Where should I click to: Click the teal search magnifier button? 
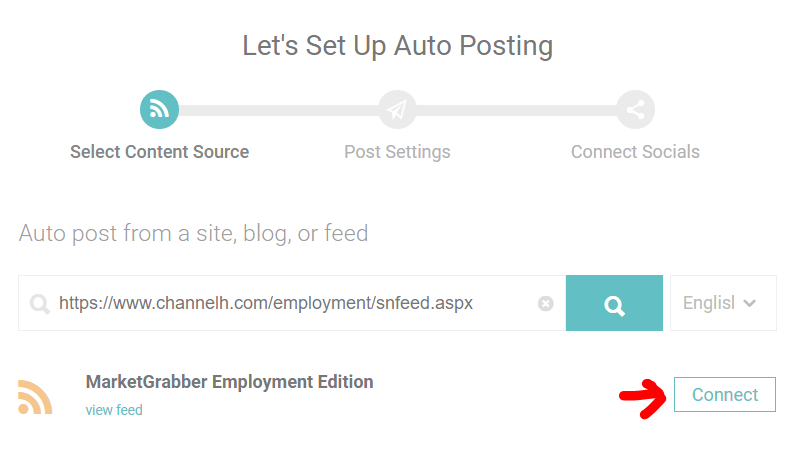[x=614, y=303]
